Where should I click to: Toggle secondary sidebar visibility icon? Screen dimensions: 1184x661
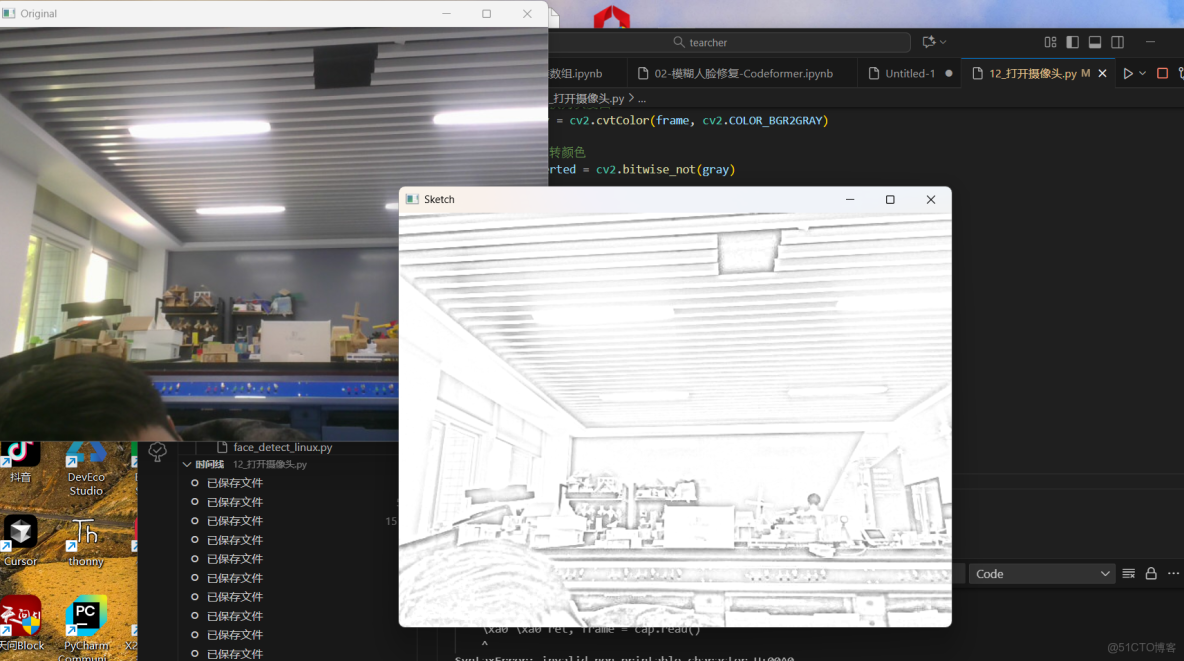coord(1118,42)
